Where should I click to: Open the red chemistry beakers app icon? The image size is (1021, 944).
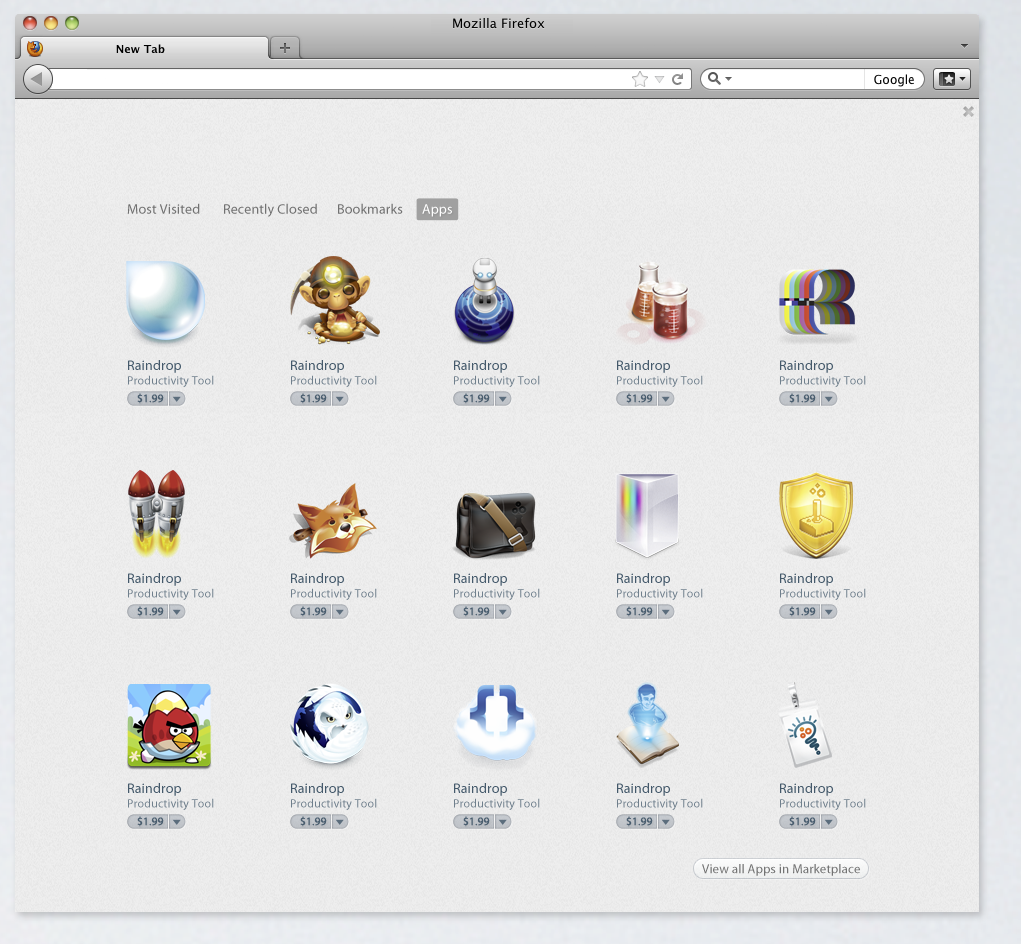tap(660, 301)
